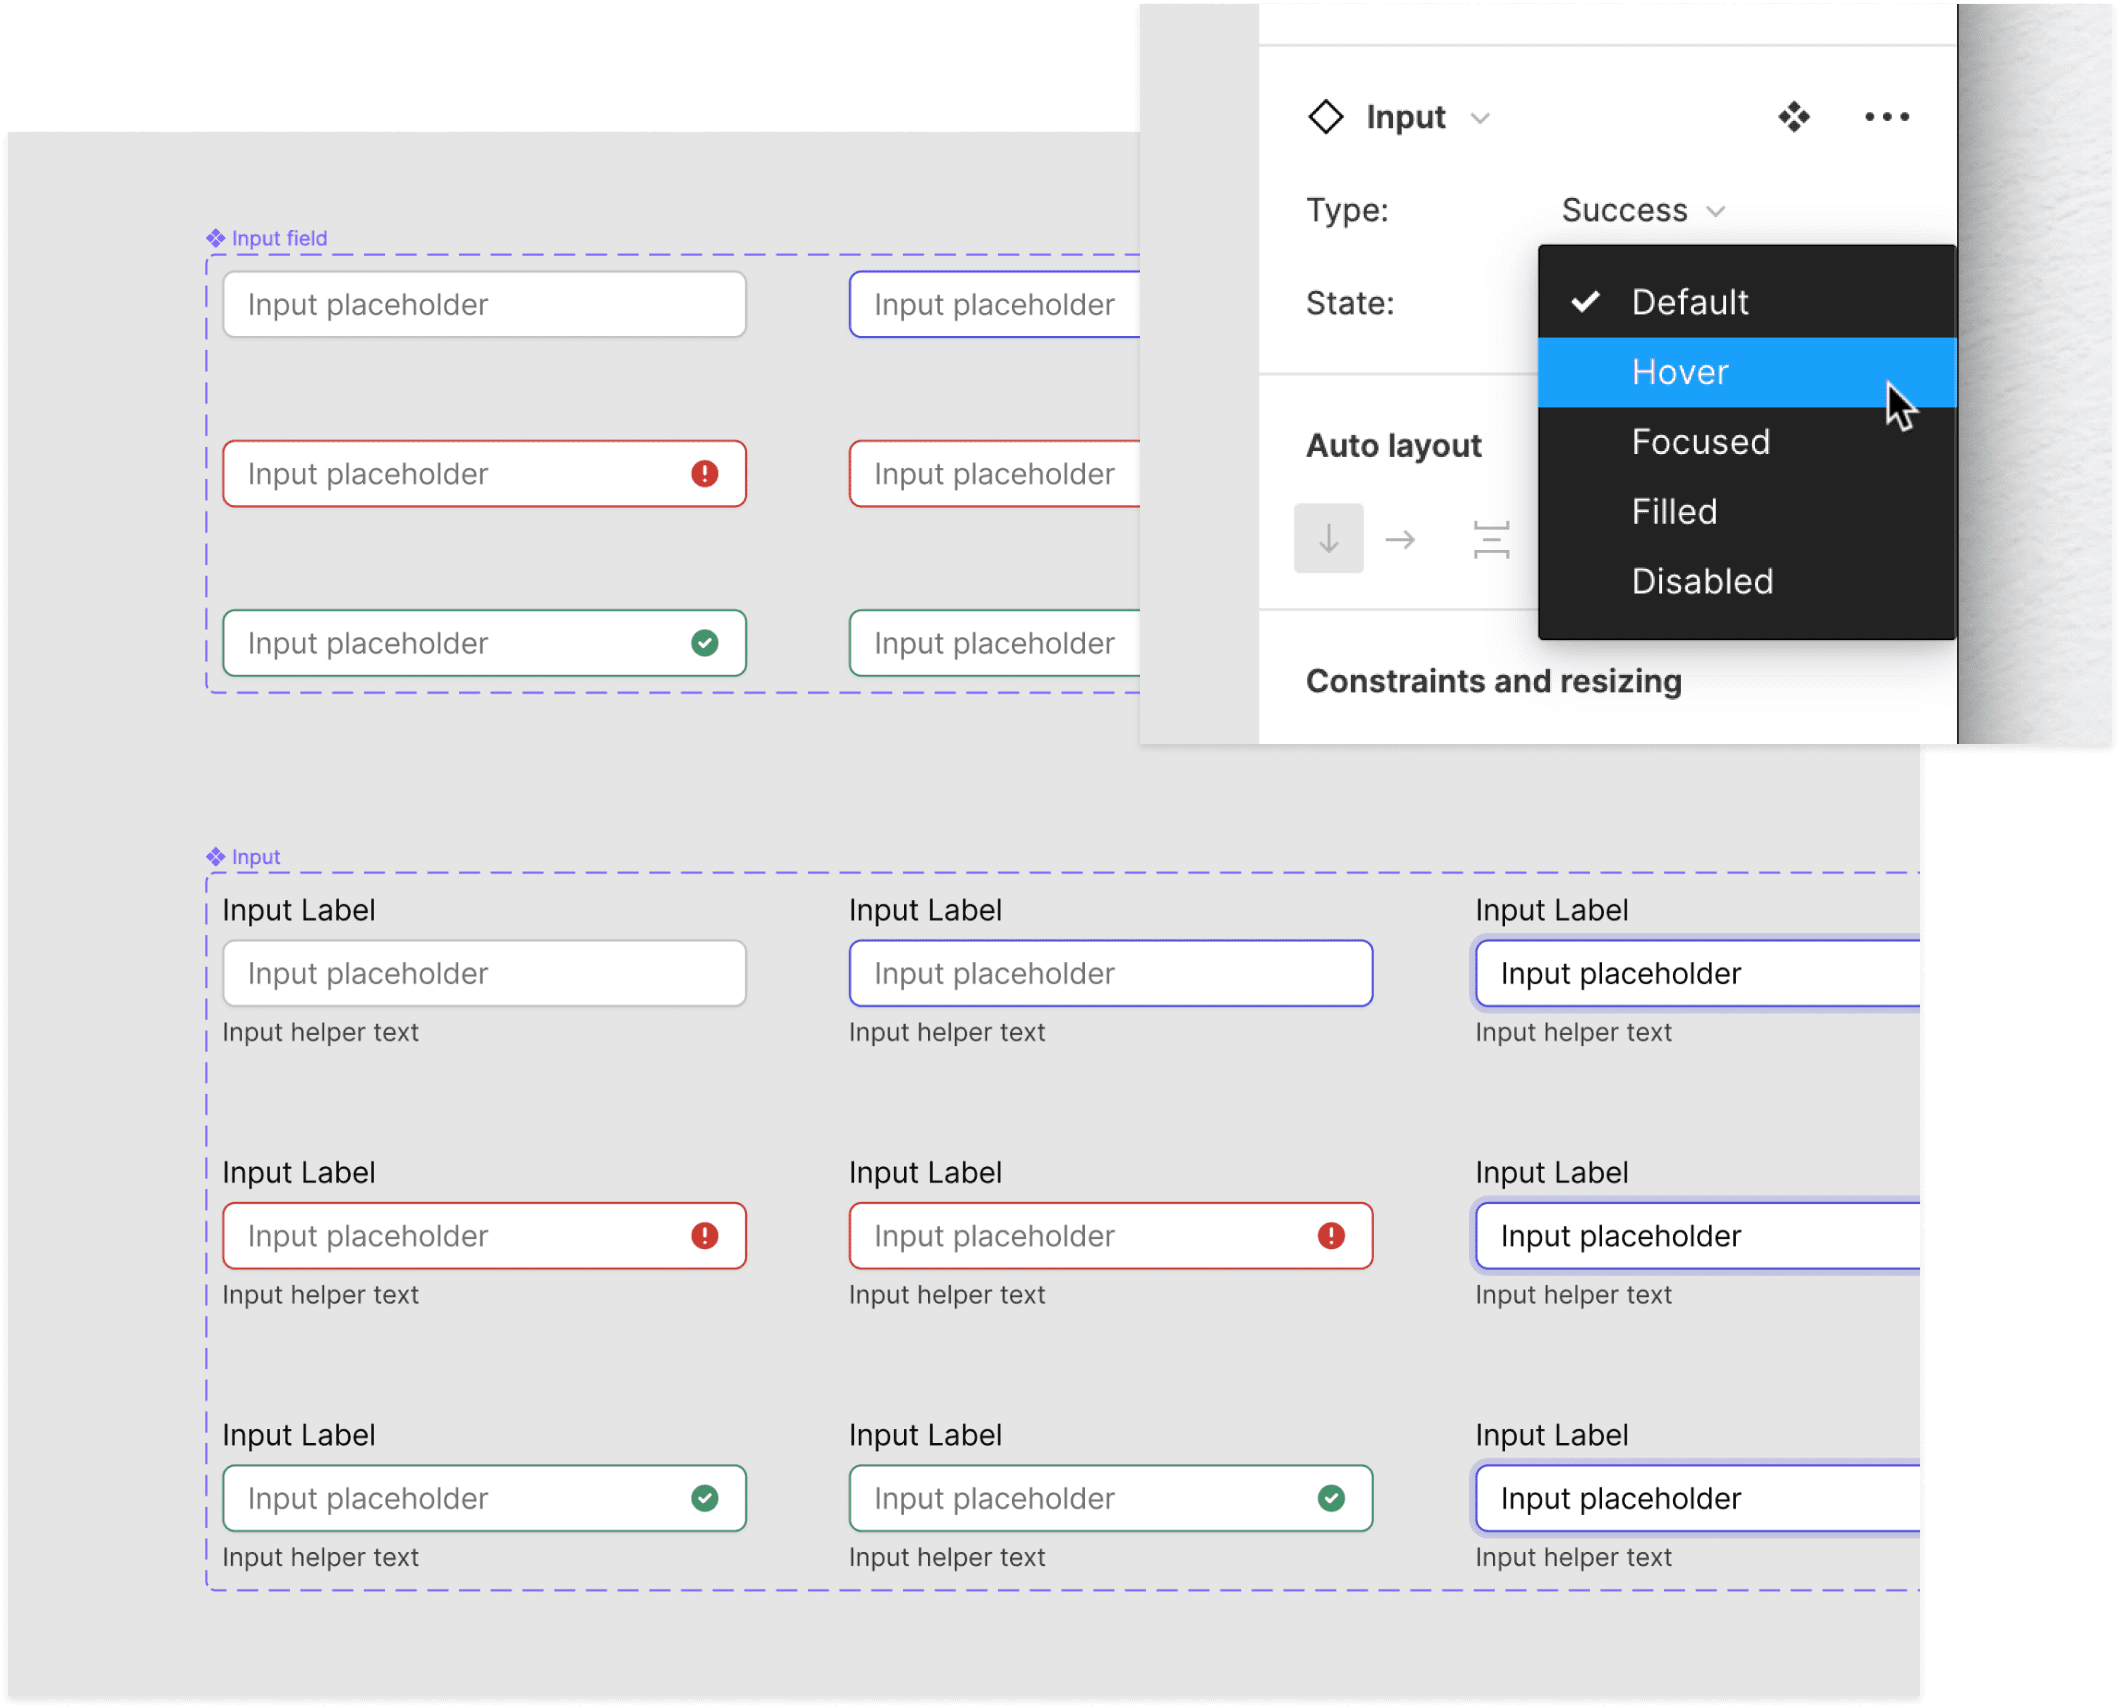Click an Input placeholder text field
Viewport: 2120px width, 1708px height.
[x=484, y=973]
